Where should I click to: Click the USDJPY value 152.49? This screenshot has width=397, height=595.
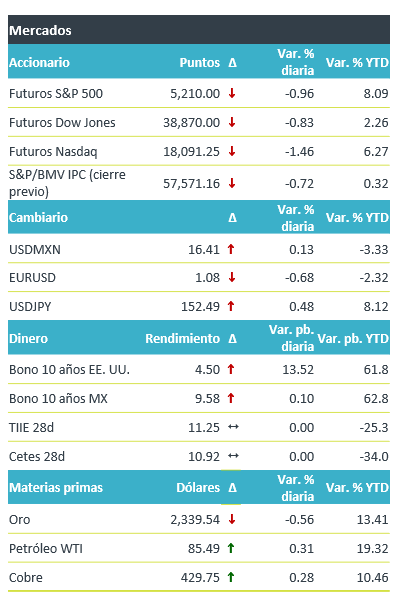pos(200,307)
